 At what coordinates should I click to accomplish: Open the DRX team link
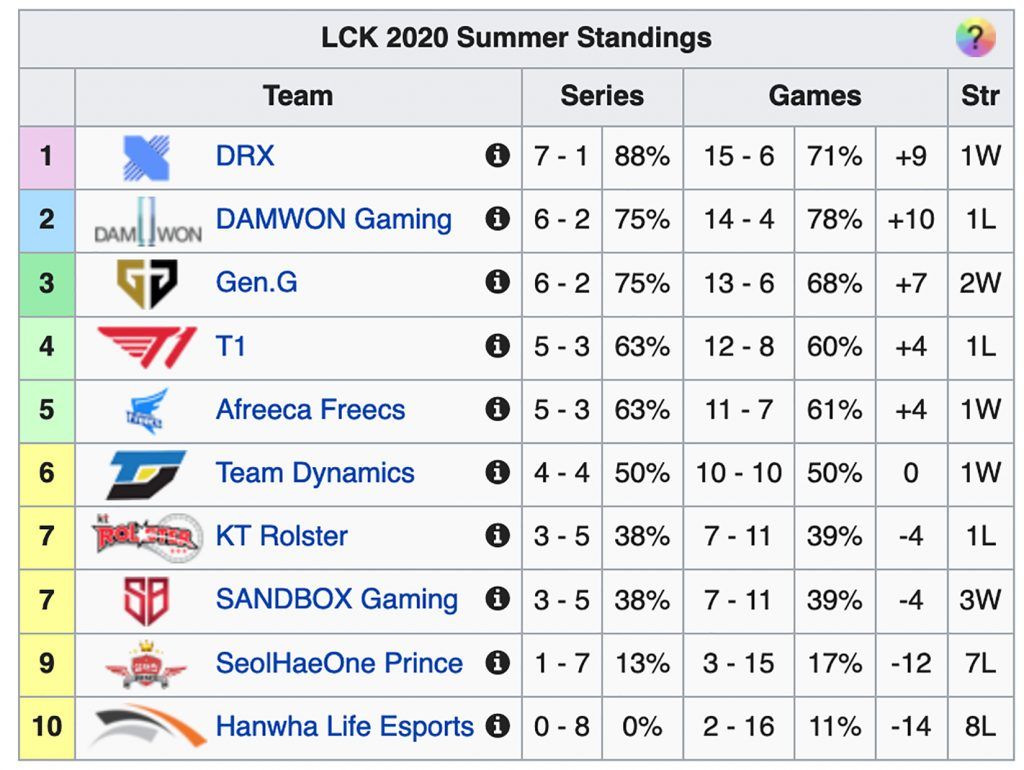[x=245, y=156]
